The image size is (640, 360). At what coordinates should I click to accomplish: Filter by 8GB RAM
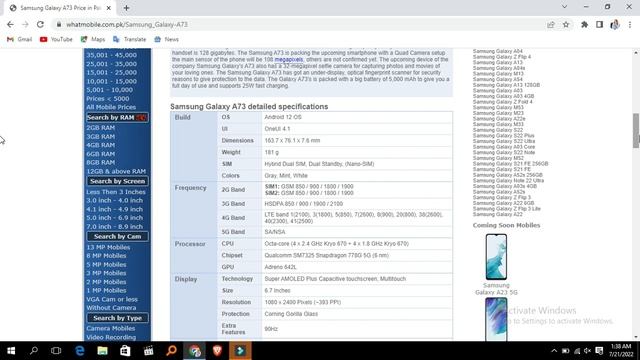[x=100, y=162]
